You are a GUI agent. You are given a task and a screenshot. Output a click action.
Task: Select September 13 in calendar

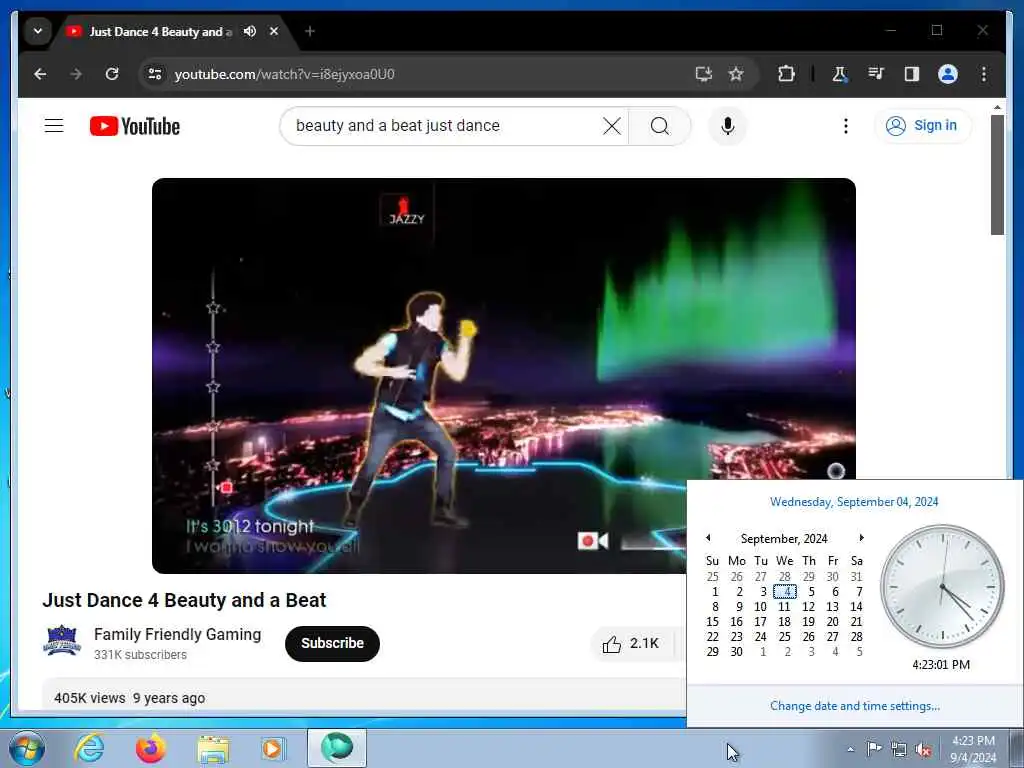coord(832,607)
